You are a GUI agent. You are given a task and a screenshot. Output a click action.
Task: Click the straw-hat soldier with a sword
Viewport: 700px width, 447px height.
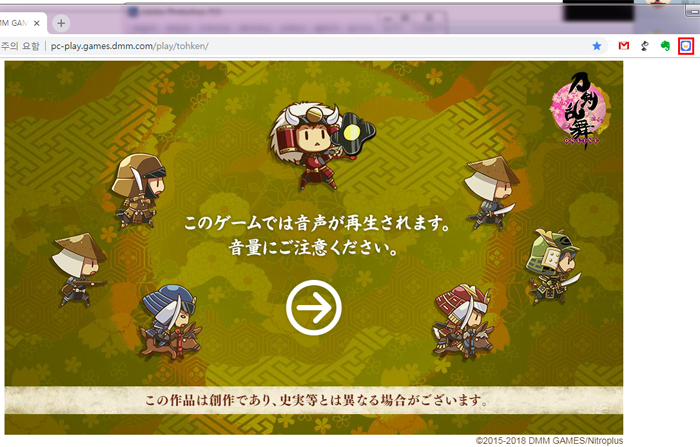click(491, 193)
